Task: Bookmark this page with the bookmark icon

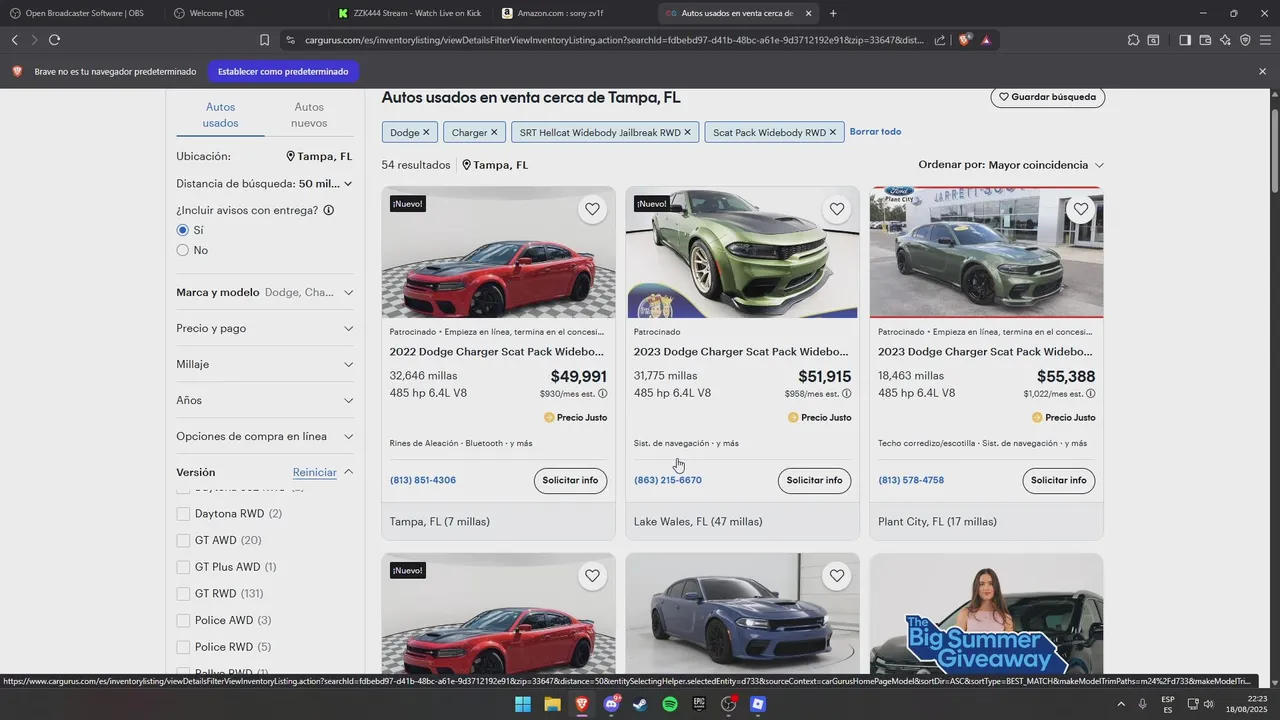Action: (264, 40)
